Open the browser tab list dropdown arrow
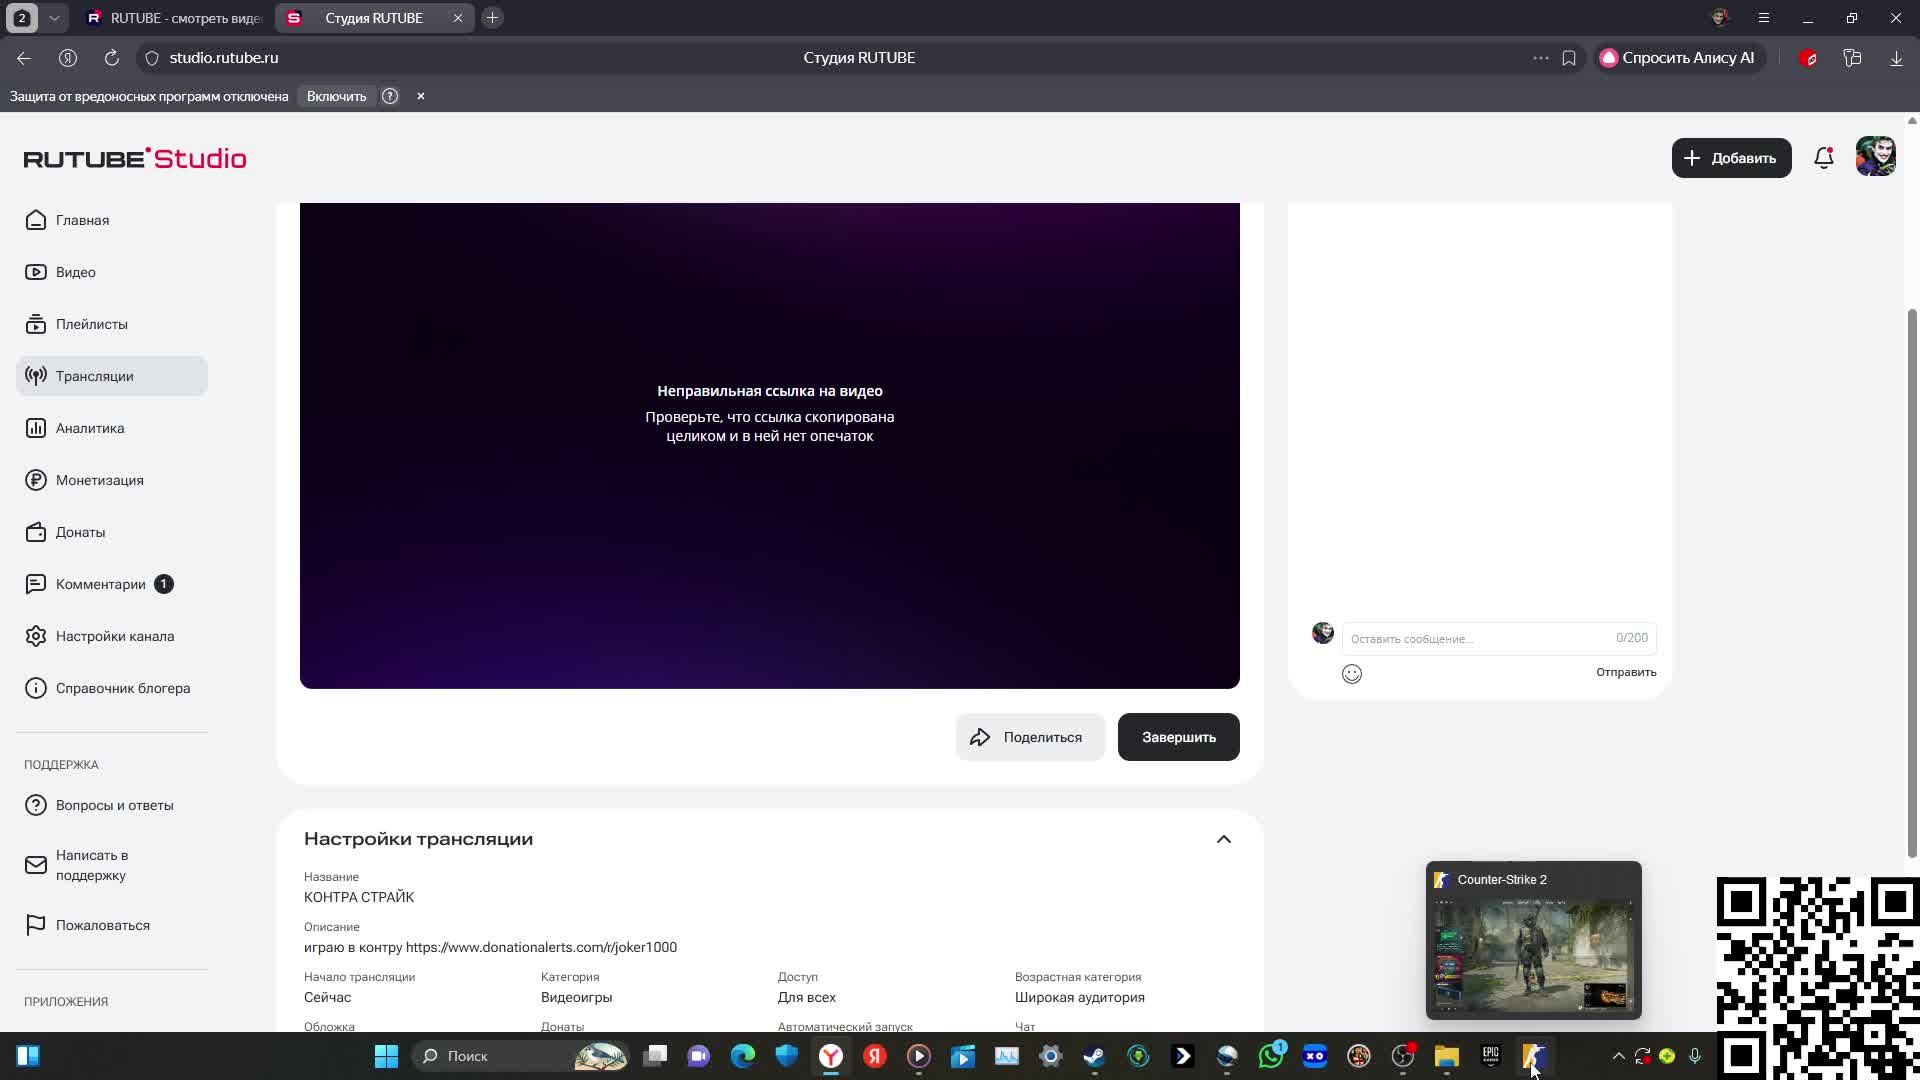 coord(54,18)
